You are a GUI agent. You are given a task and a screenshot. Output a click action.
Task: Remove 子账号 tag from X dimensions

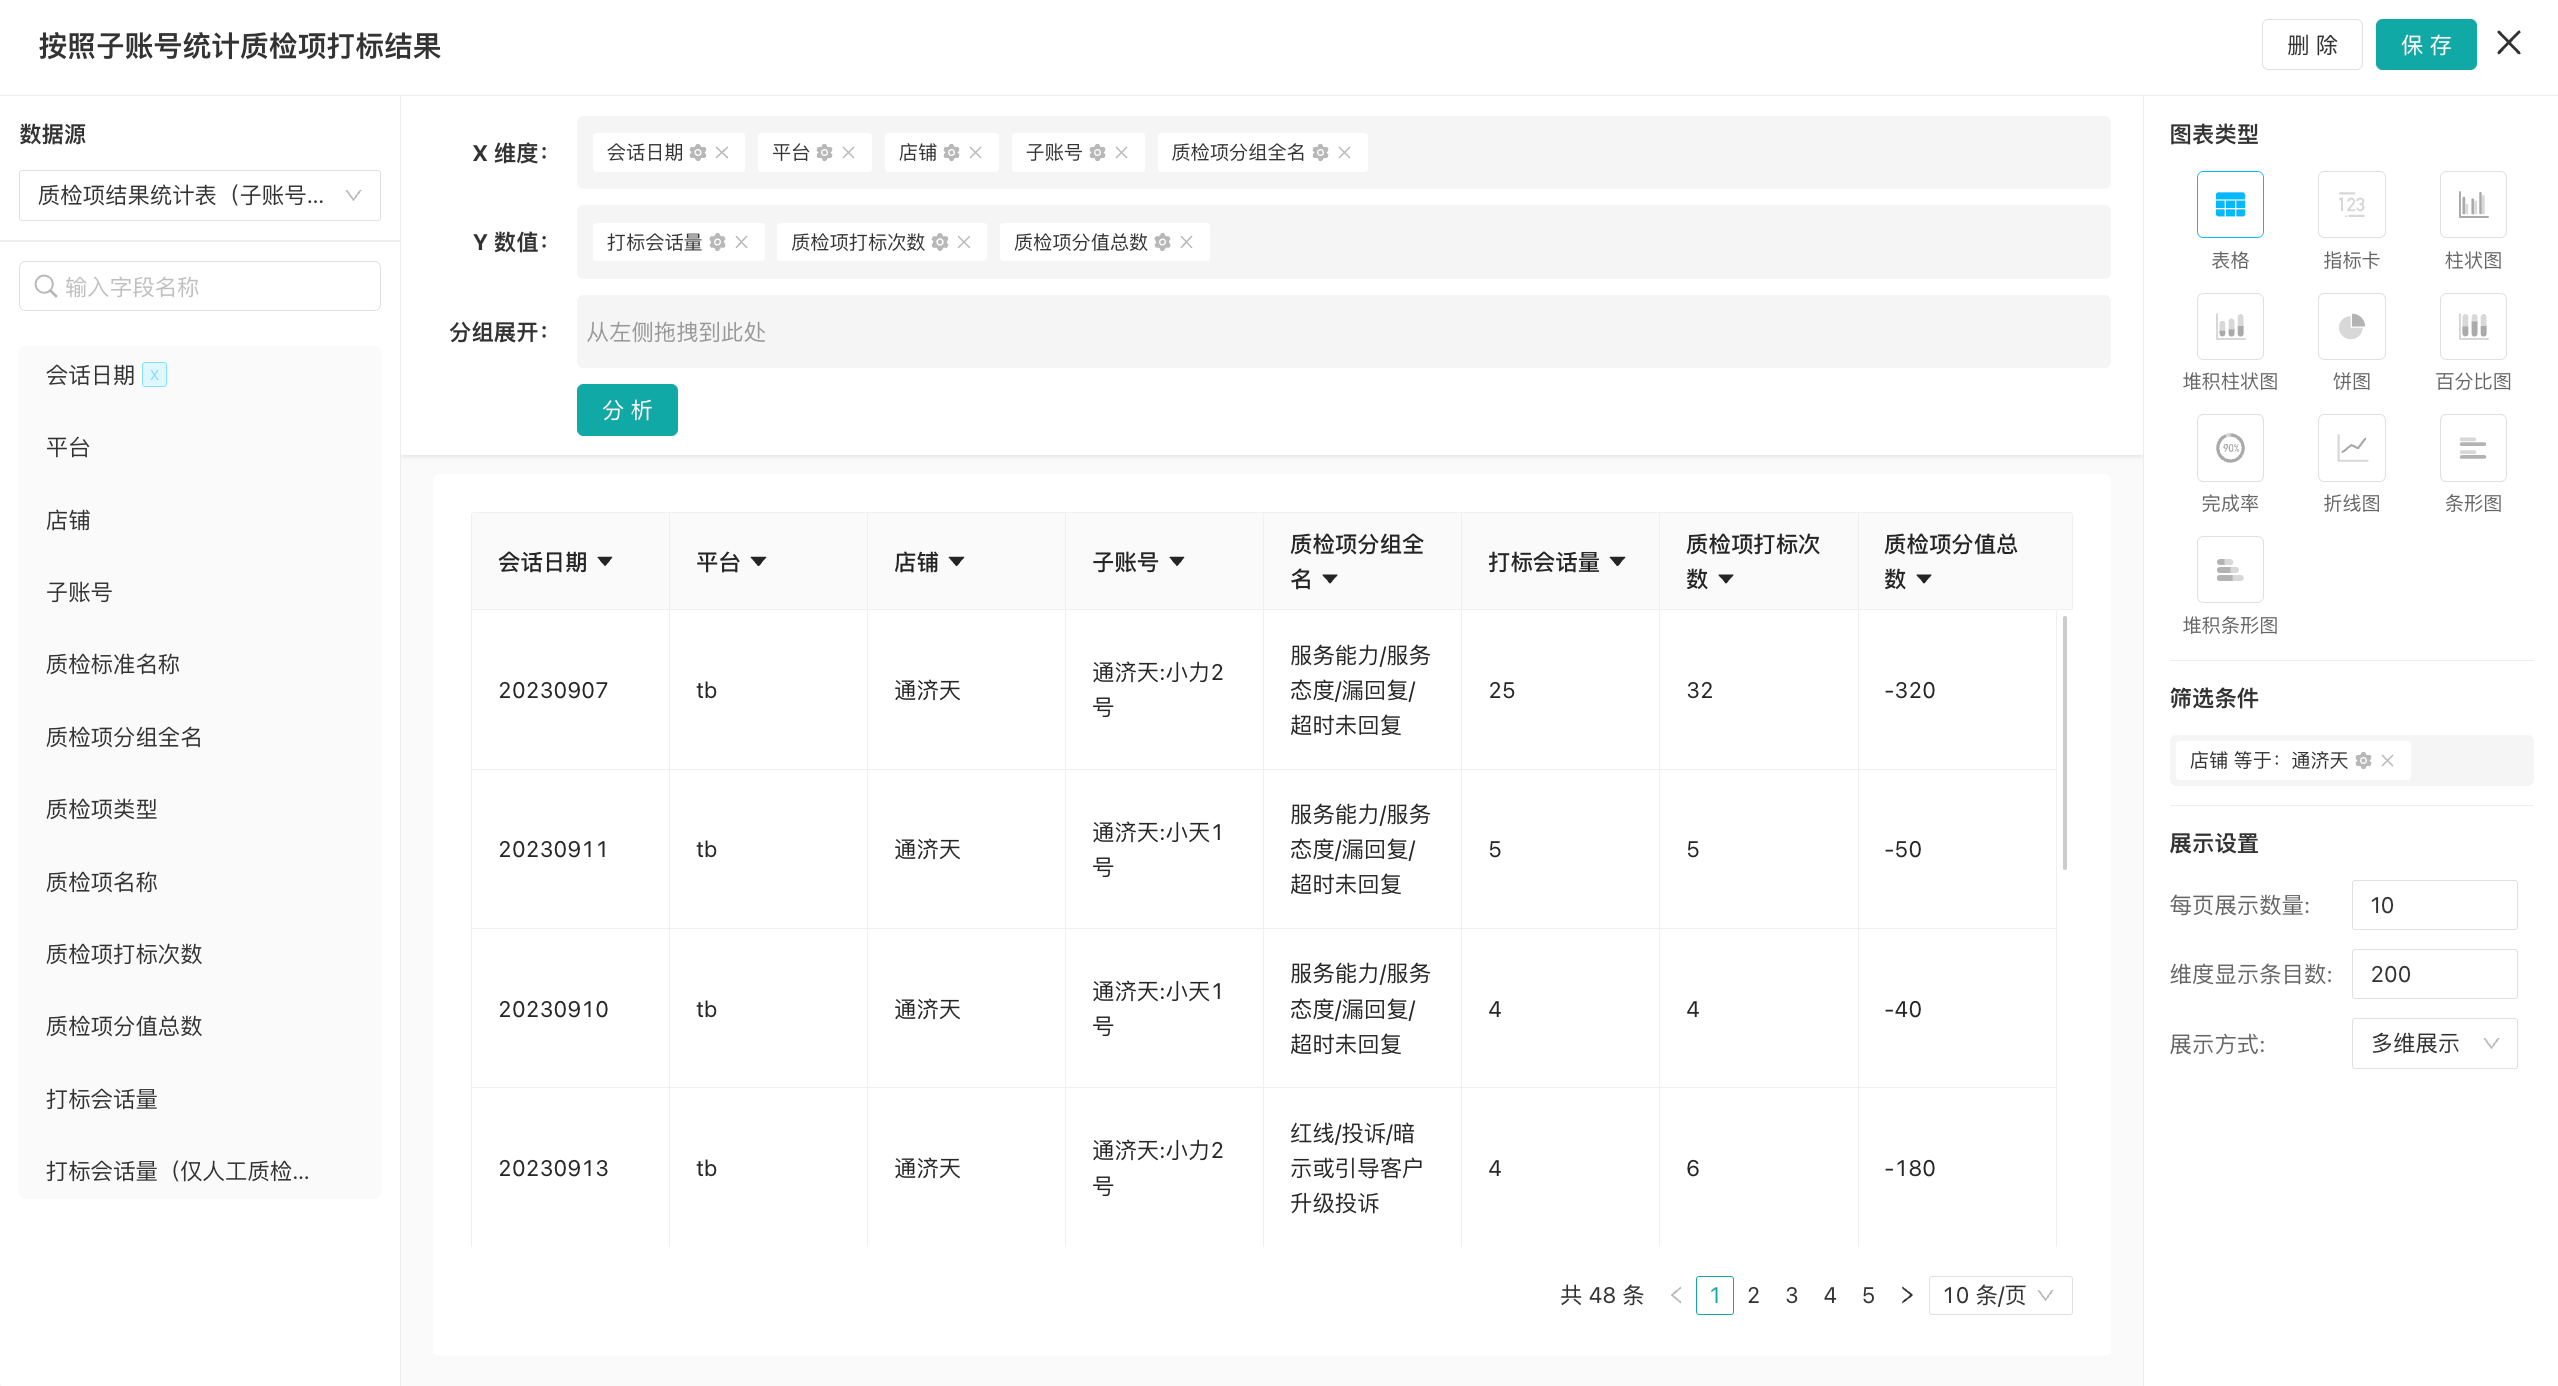(x=1121, y=153)
